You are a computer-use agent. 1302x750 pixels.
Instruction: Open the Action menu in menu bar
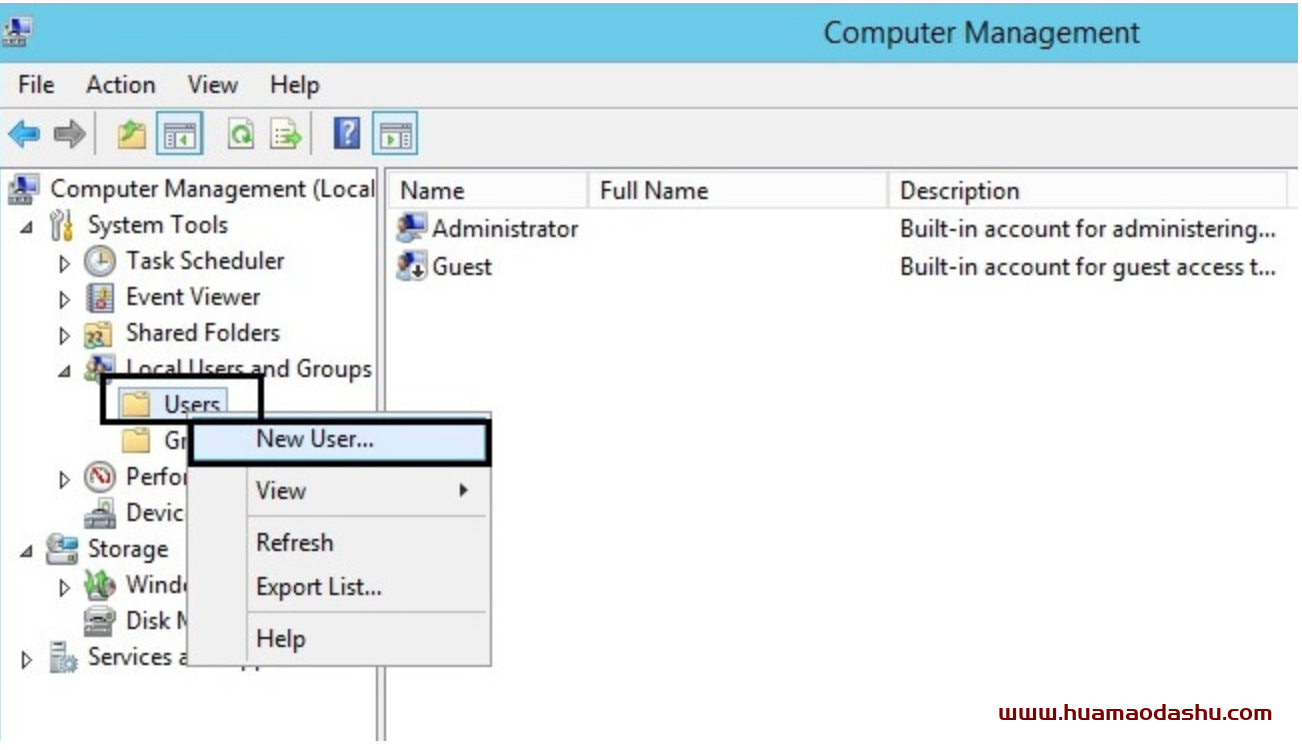pyautogui.click(x=120, y=85)
